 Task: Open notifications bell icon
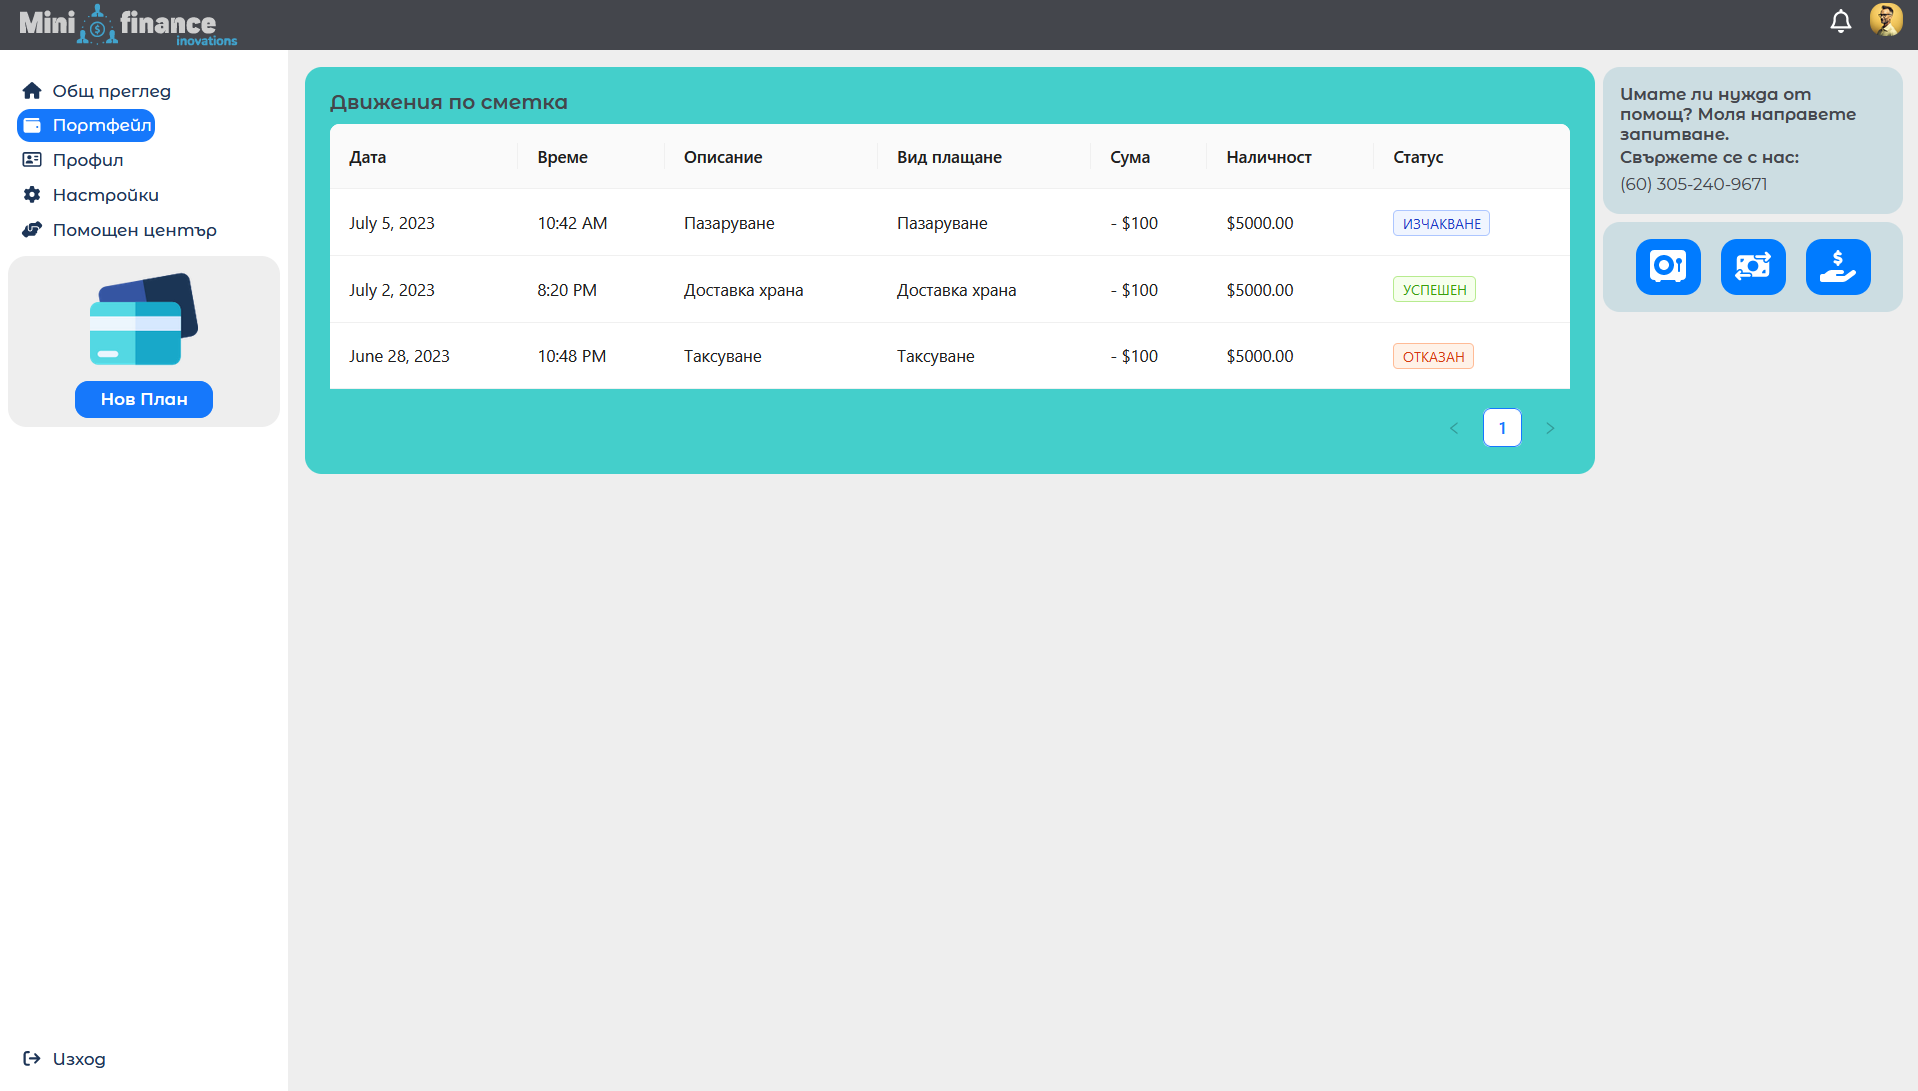[1840, 21]
